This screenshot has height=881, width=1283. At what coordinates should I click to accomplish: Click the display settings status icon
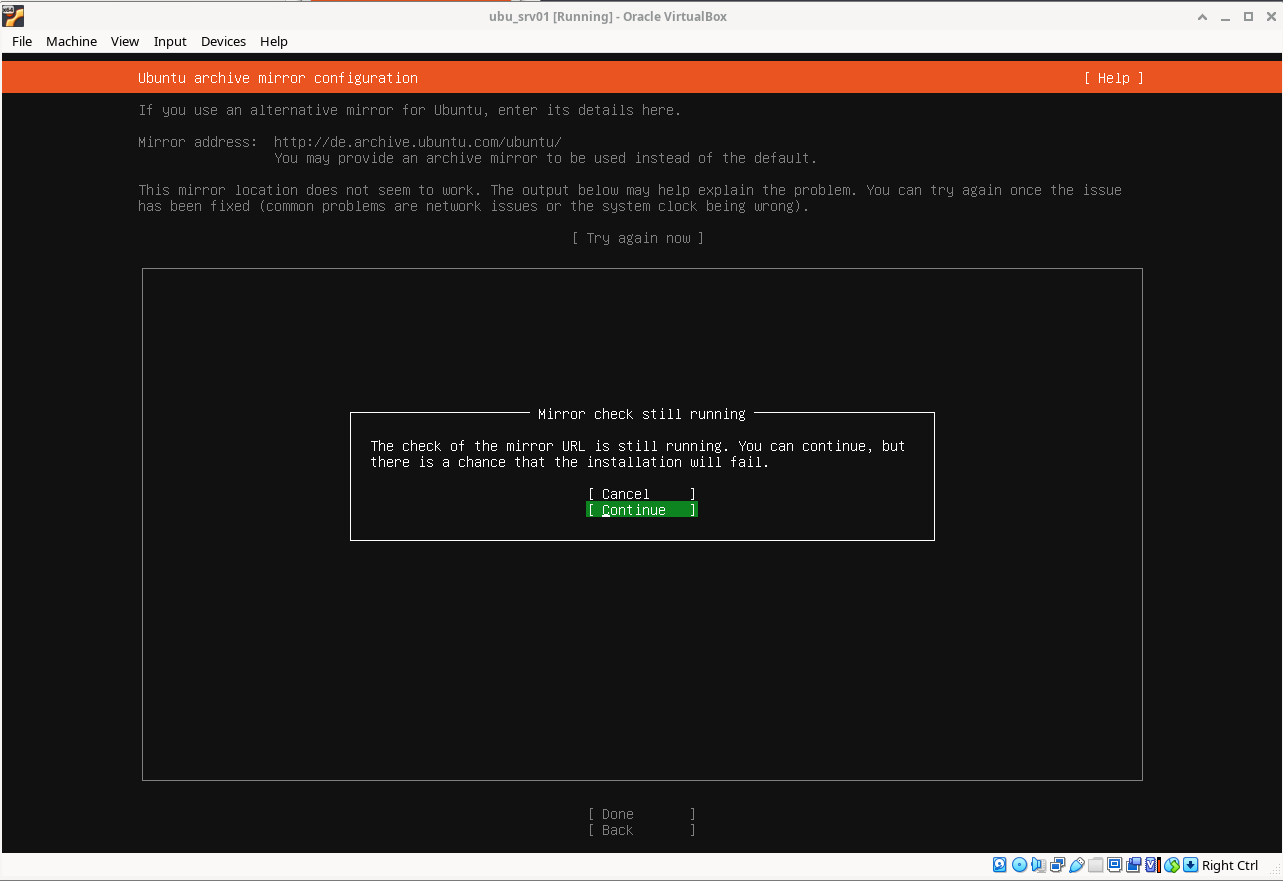1115,865
